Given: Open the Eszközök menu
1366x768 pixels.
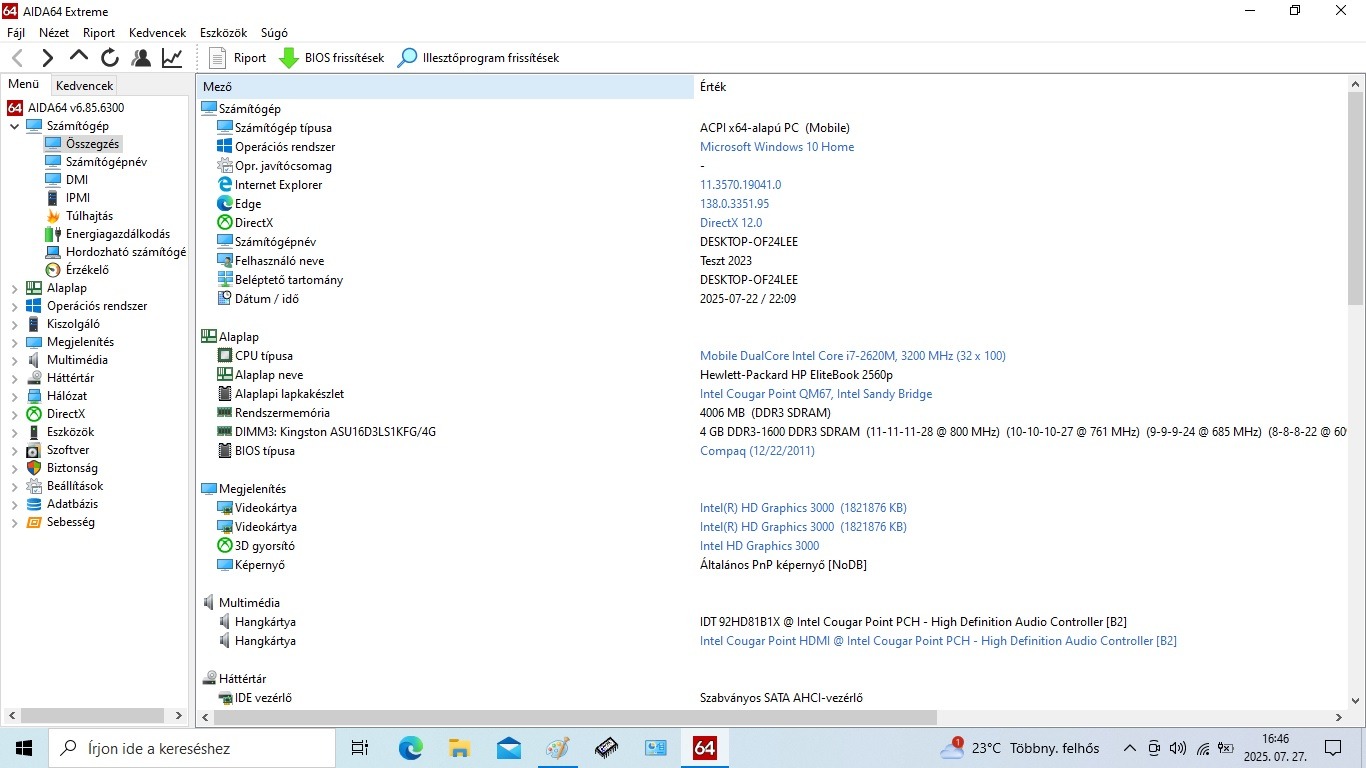Looking at the screenshot, I should coord(223,33).
